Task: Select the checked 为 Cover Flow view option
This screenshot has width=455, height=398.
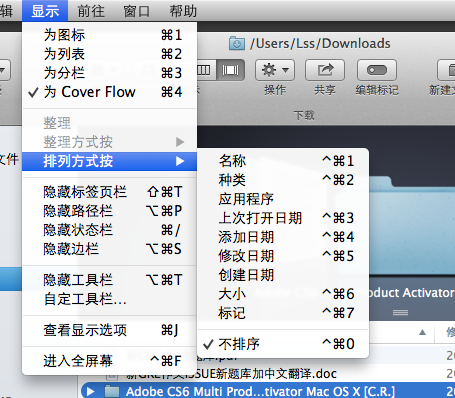Action: tap(109, 92)
